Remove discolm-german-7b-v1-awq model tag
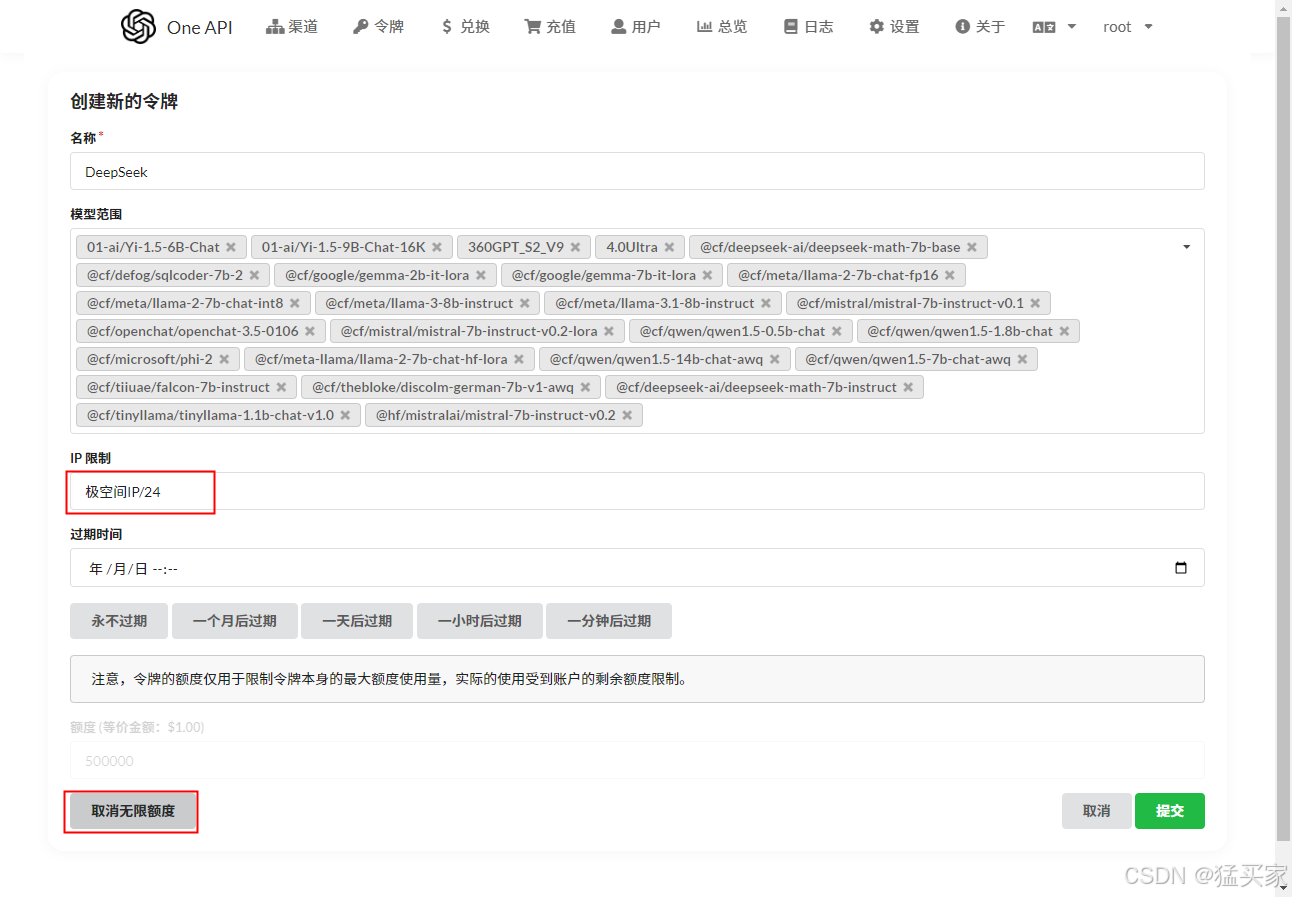The width and height of the screenshot is (1292, 897). click(x=585, y=387)
